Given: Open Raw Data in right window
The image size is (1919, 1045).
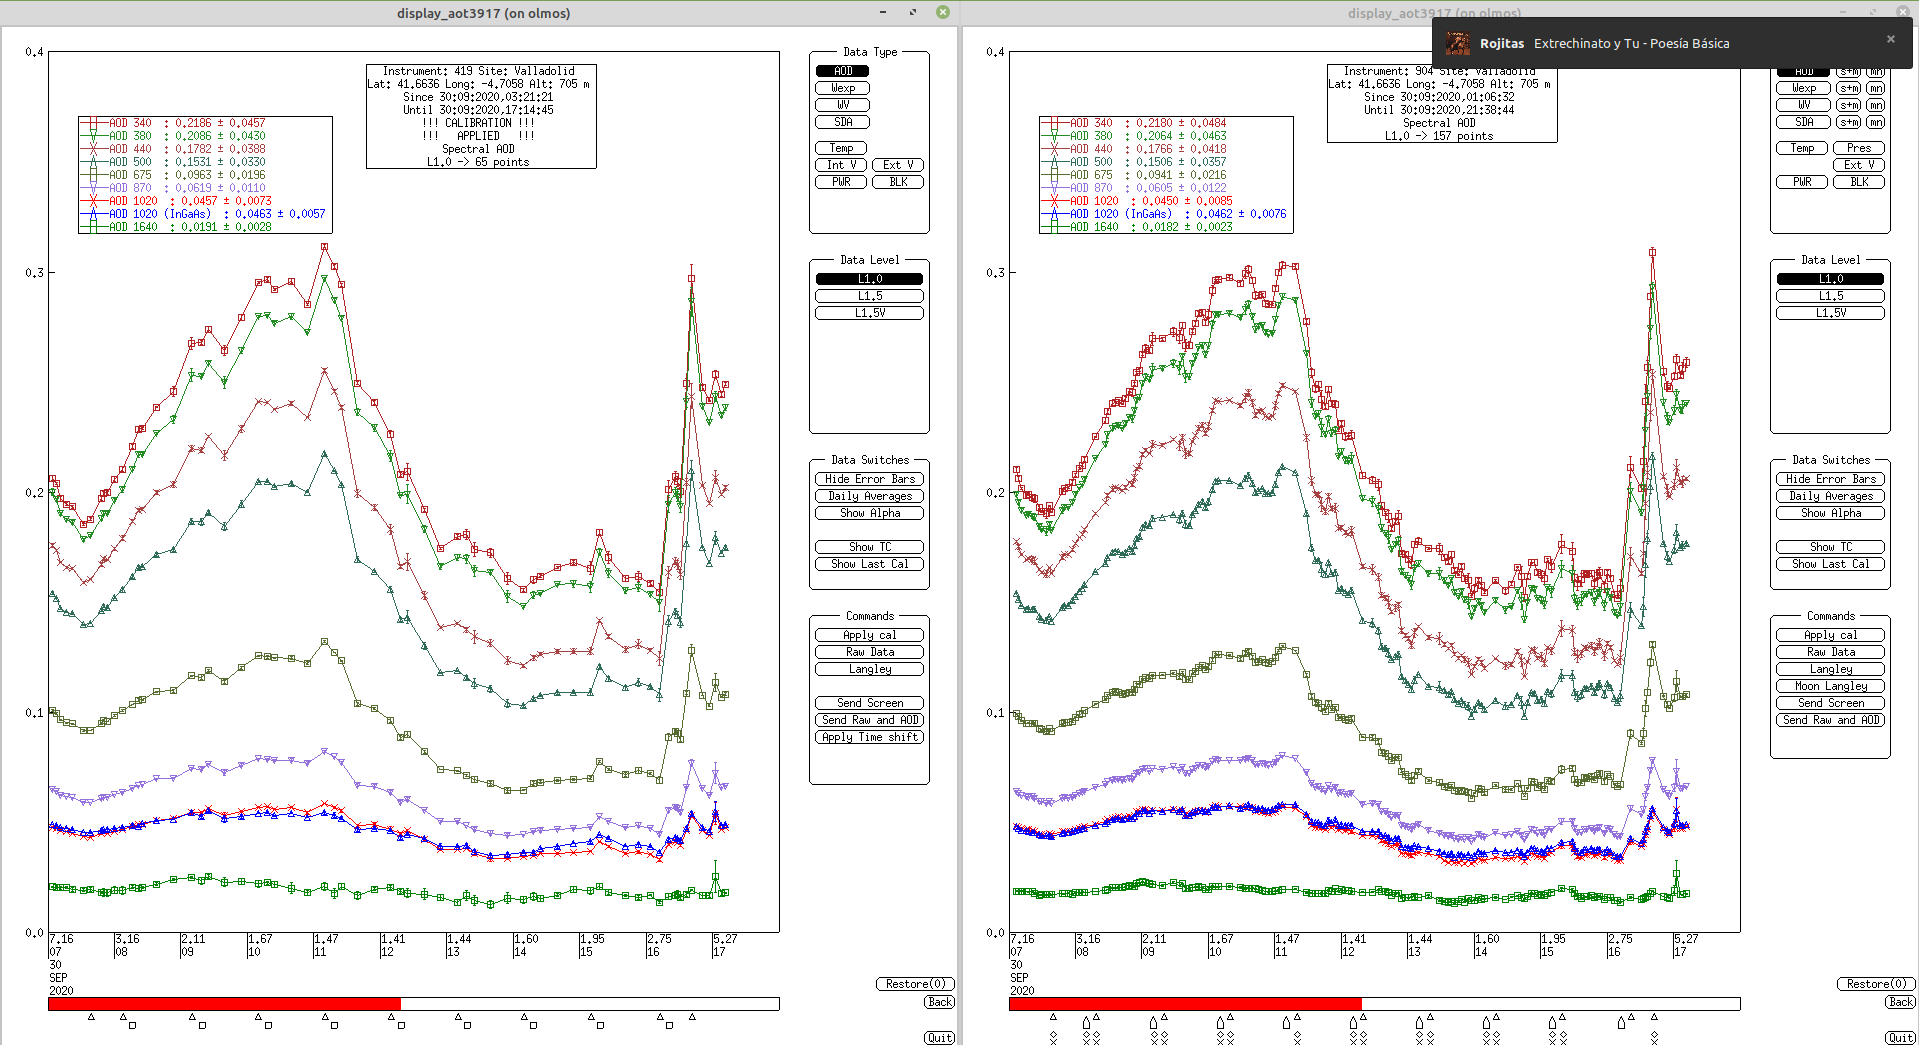Looking at the screenshot, I should (x=1831, y=652).
